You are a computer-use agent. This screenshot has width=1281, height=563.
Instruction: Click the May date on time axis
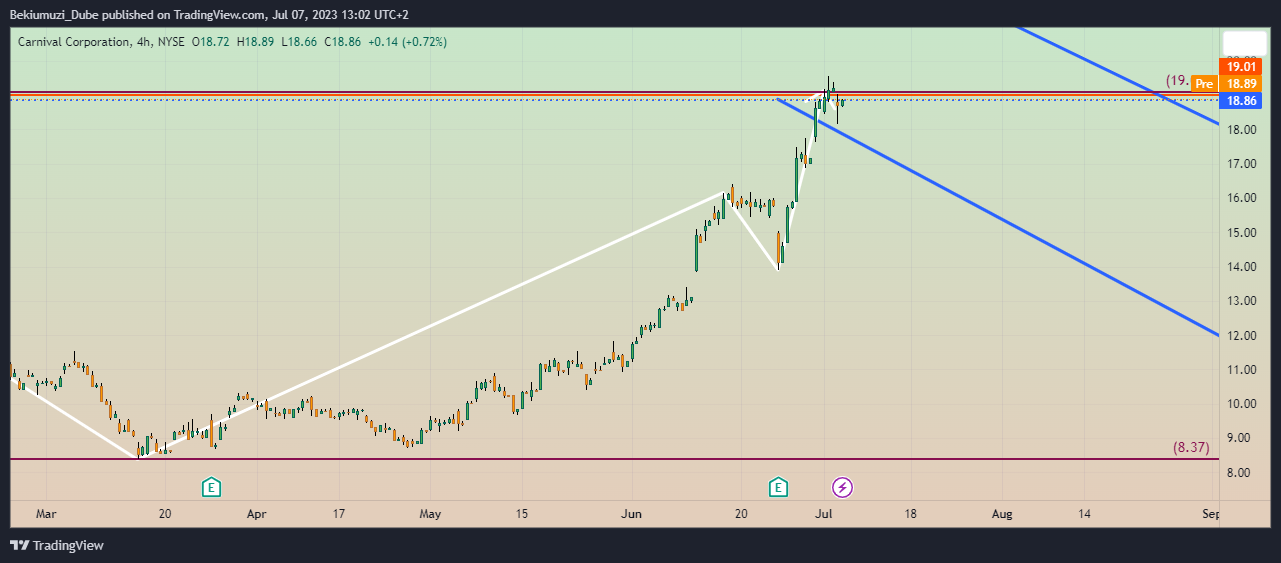(430, 514)
